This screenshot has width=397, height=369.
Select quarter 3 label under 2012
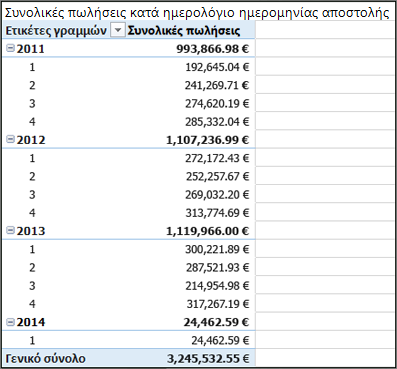(x=32, y=194)
